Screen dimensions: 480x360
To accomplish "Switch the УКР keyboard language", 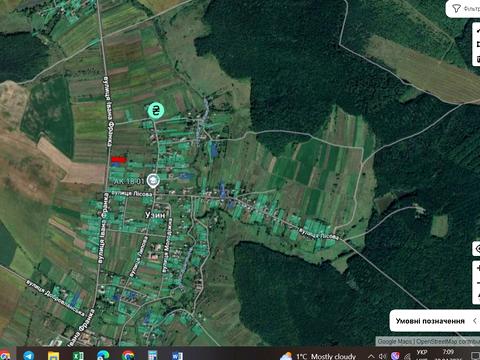I will pos(421,352).
